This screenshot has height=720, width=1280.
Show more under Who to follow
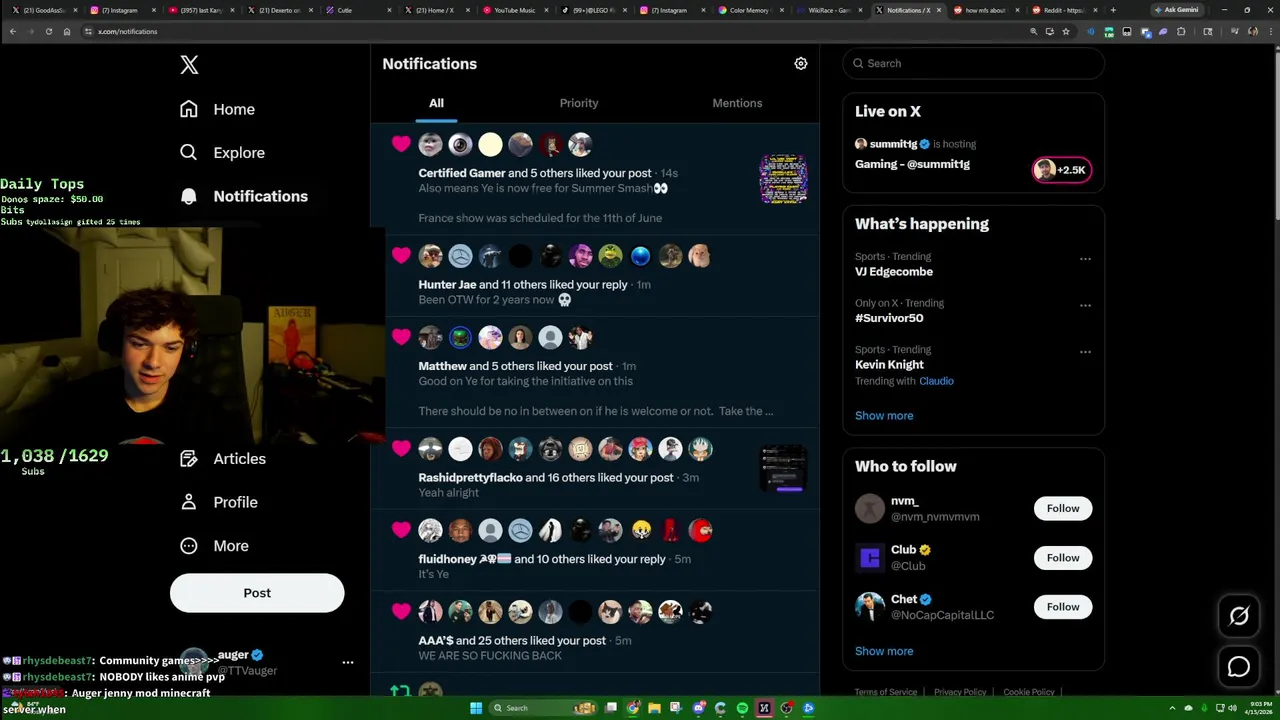884,651
